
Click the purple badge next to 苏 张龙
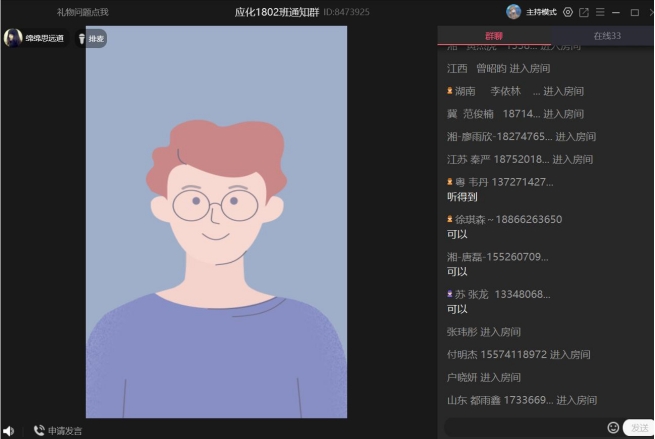(x=449, y=294)
